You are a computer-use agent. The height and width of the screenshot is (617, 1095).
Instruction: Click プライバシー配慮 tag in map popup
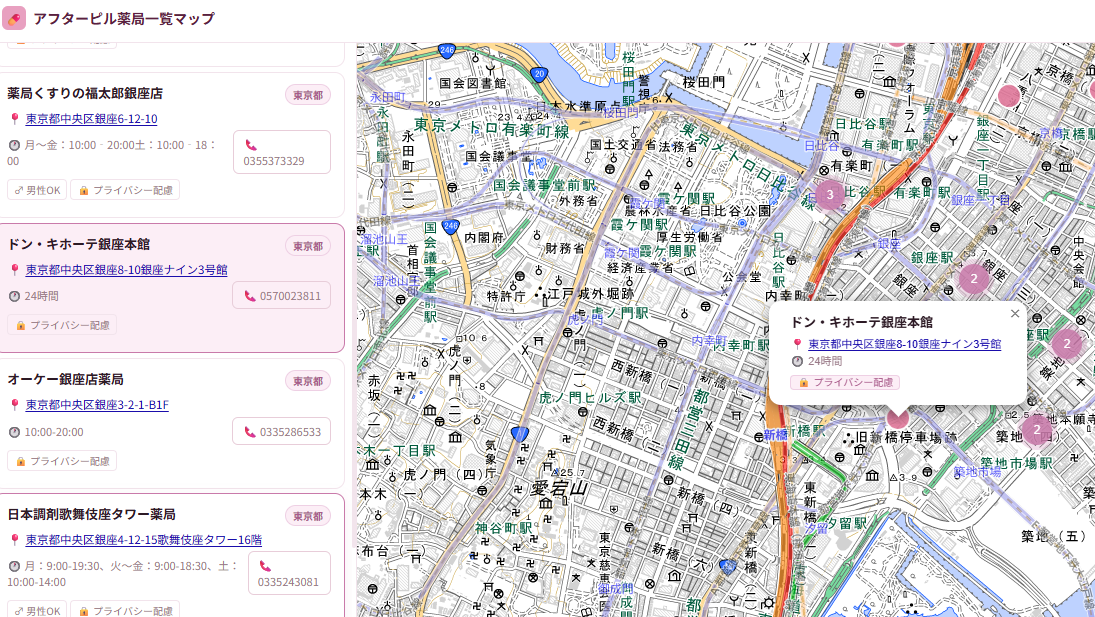pyautogui.click(x=845, y=382)
